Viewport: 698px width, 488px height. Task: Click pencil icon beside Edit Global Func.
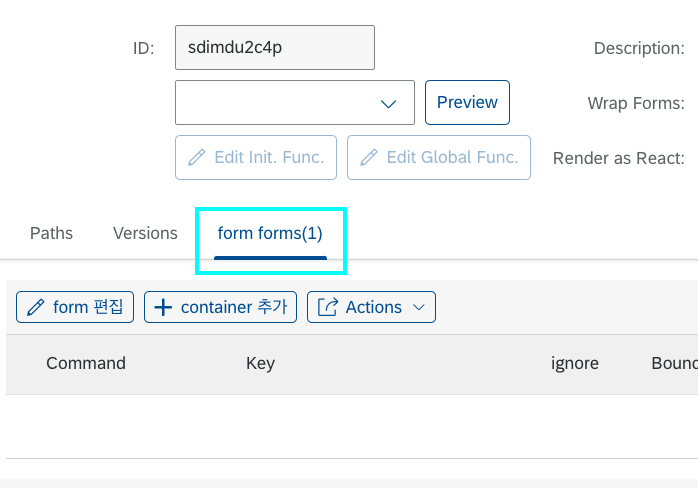click(369, 158)
